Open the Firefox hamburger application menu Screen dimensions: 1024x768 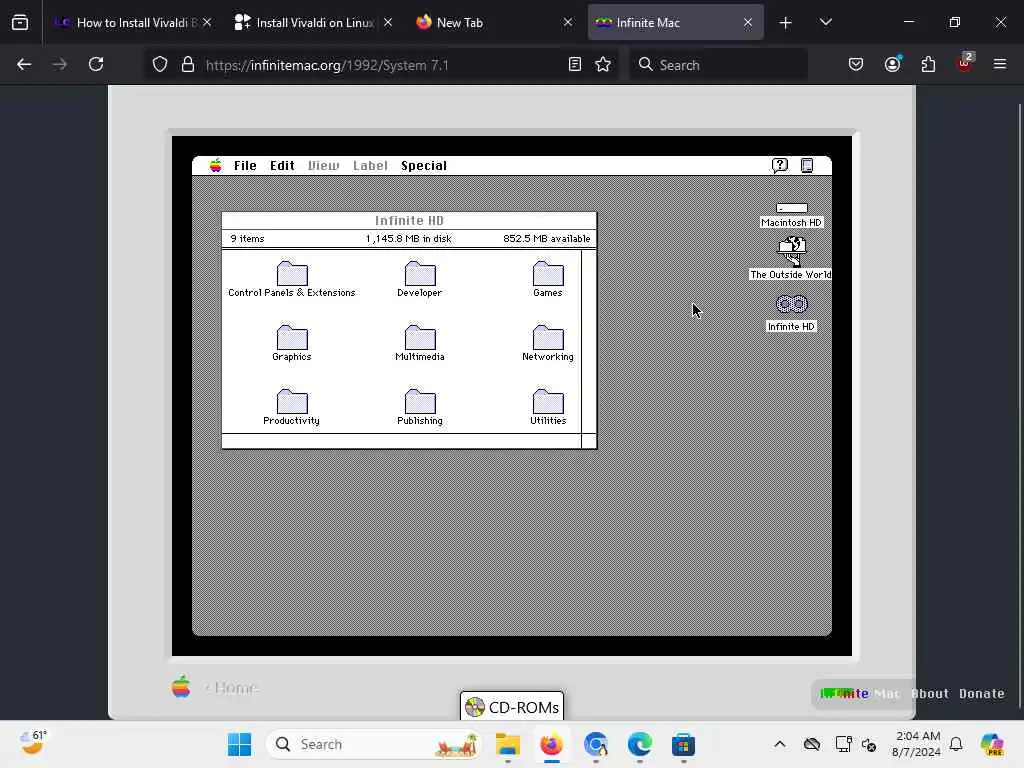pyautogui.click(x=1000, y=65)
